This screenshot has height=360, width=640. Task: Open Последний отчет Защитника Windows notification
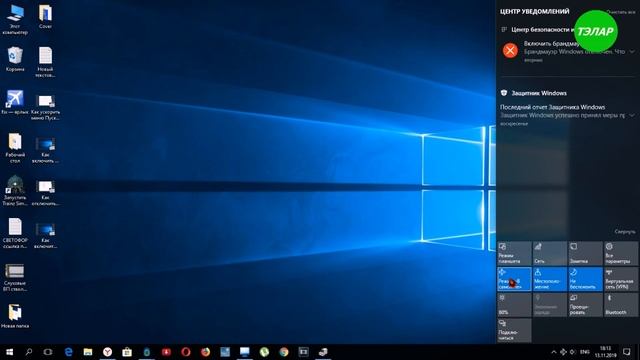click(x=567, y=115)
